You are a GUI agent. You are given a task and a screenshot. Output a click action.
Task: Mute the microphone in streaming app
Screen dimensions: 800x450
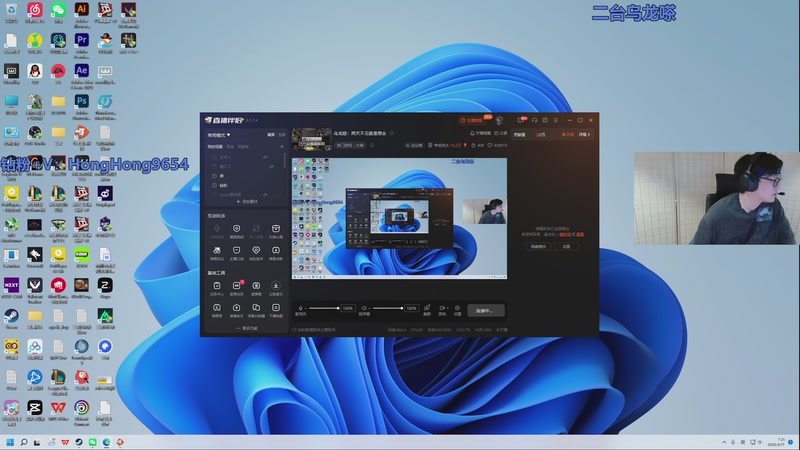(301, 309)
